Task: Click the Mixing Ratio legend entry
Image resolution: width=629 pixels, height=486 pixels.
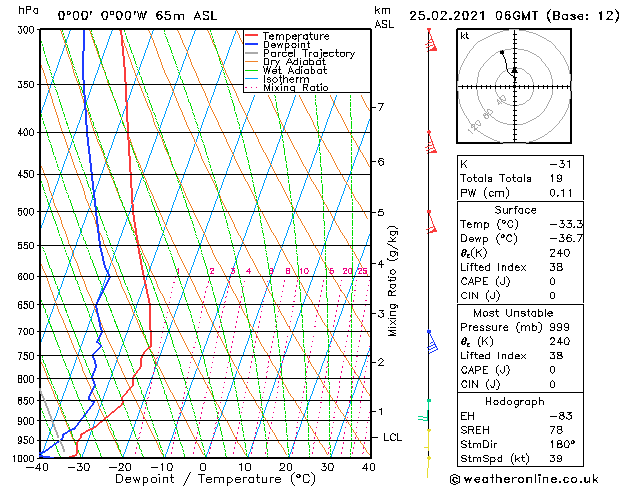Action: (x=287, y=87)
